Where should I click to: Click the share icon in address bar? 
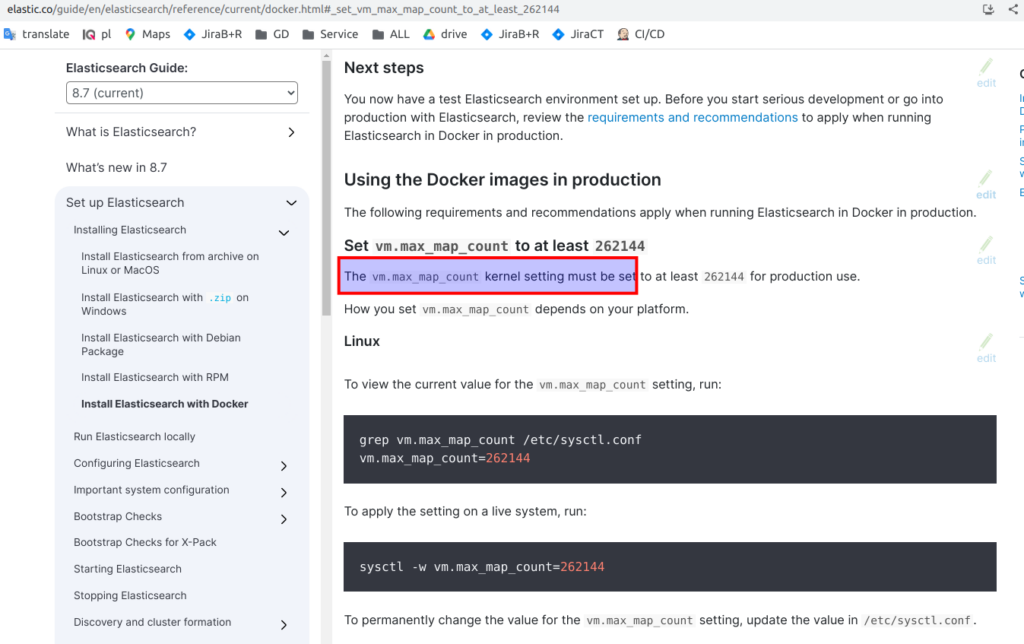[1013, 9]
